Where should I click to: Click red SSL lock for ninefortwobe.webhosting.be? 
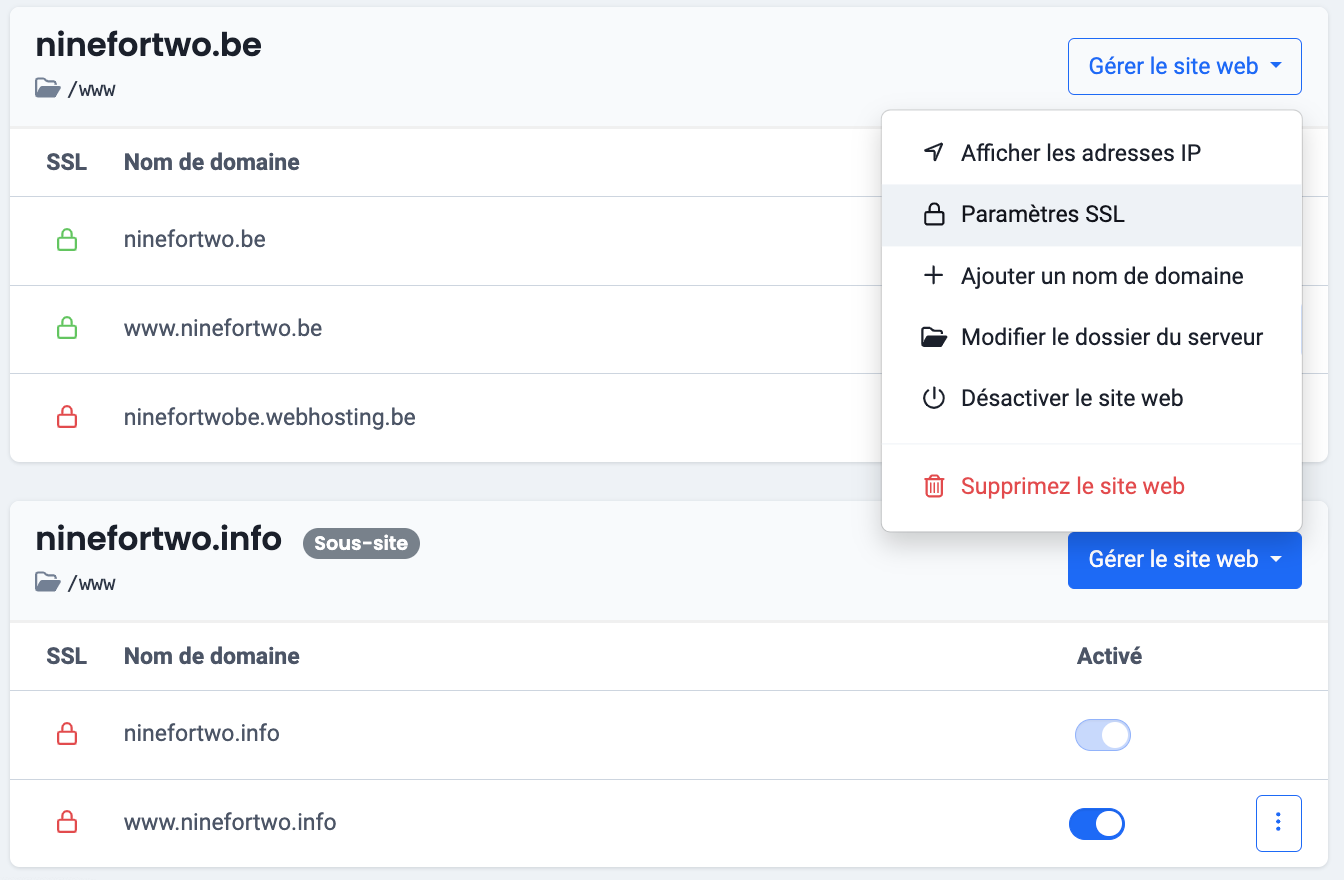pos(67,417)
